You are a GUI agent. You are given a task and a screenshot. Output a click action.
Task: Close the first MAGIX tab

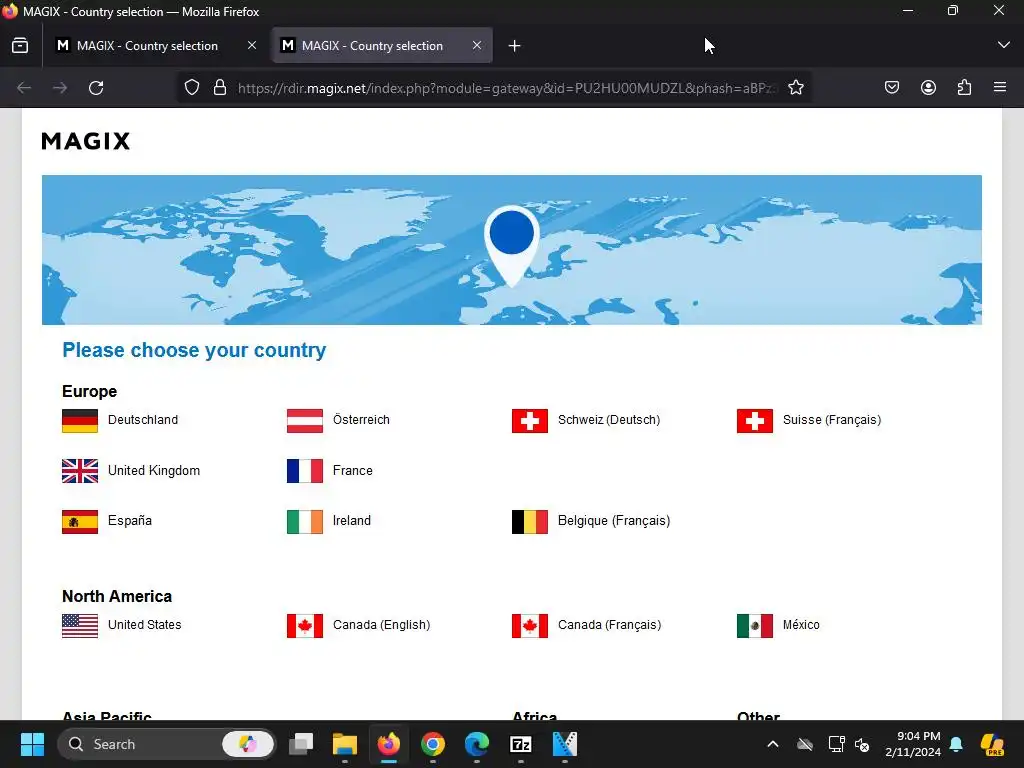(252, 46)
